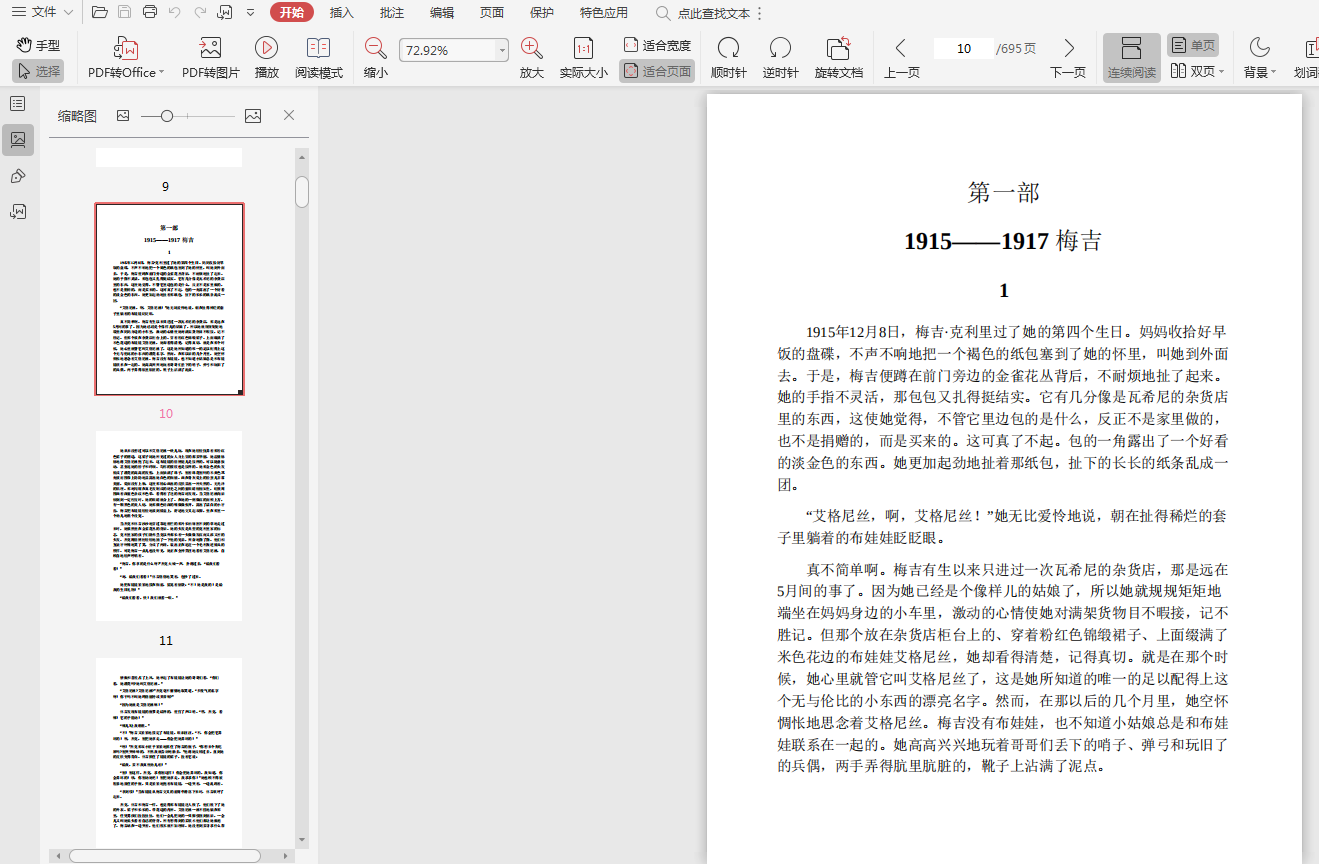Click the save icon in quick toolbar

pos(124,12)
